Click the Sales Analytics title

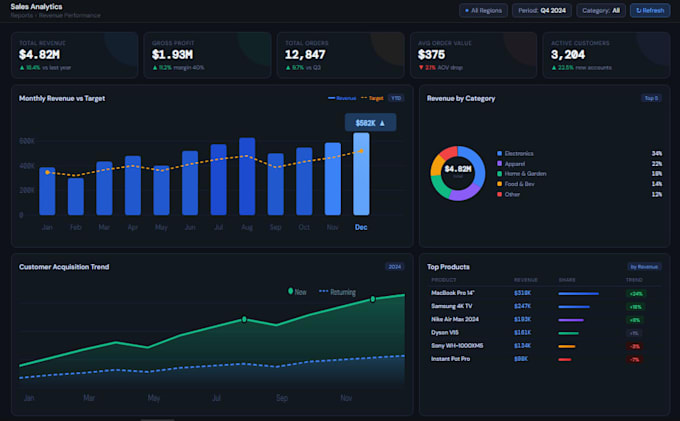coord(36,7)
